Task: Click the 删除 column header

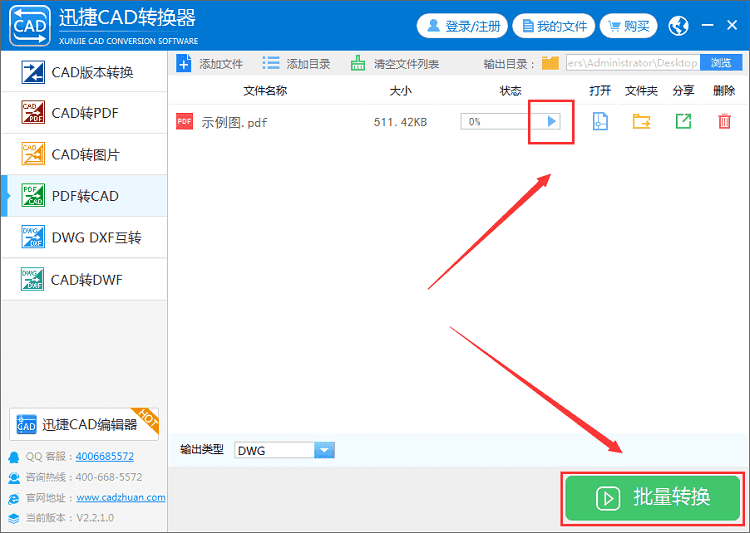Action: 724,91
